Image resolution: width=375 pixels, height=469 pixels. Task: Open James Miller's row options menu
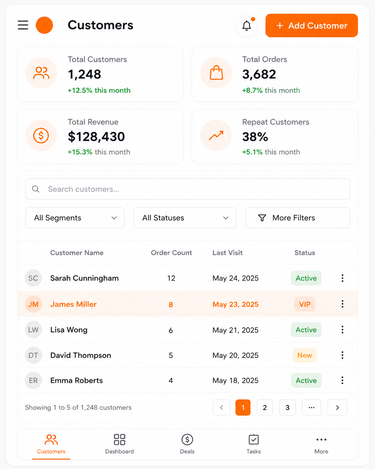click(x=342, y=304)
